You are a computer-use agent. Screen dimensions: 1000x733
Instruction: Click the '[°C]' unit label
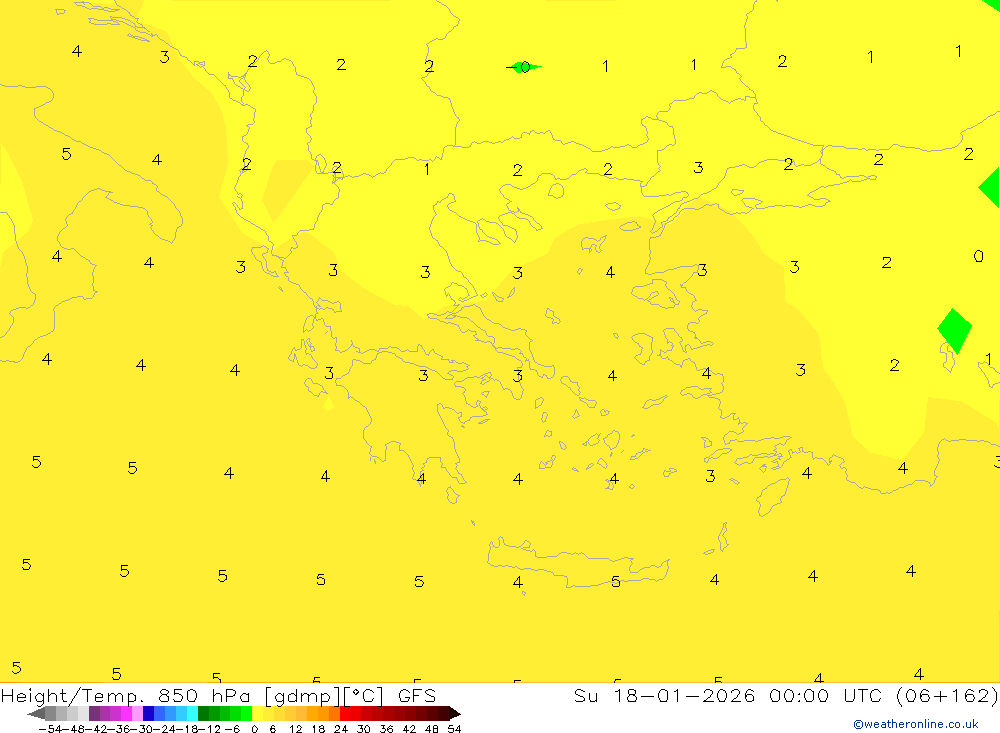tap(364, 696)
